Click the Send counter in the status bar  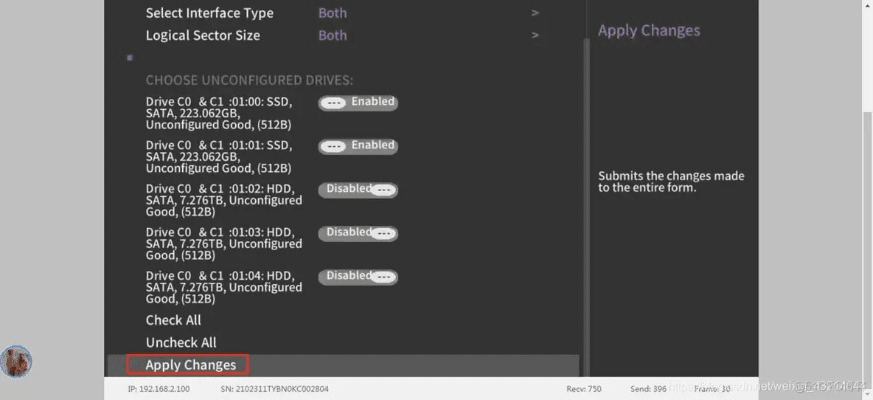(x=649, y=388)
